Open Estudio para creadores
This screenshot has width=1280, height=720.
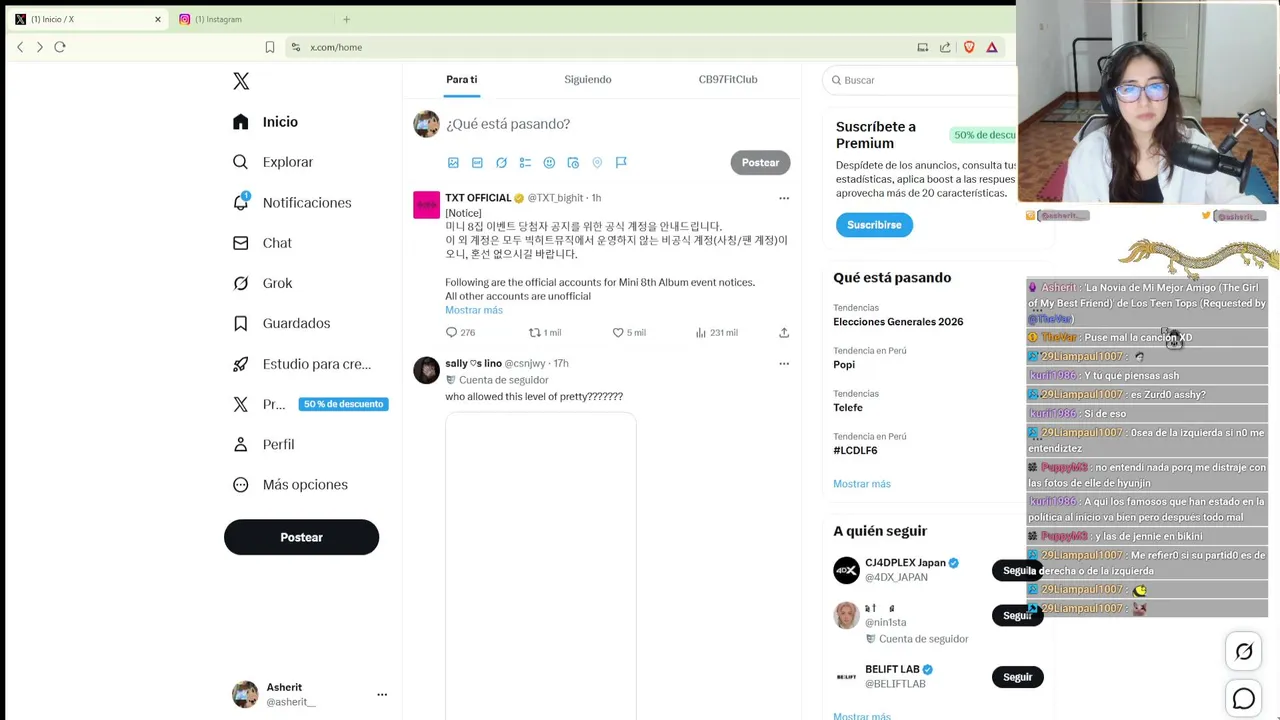coord(302,364)
